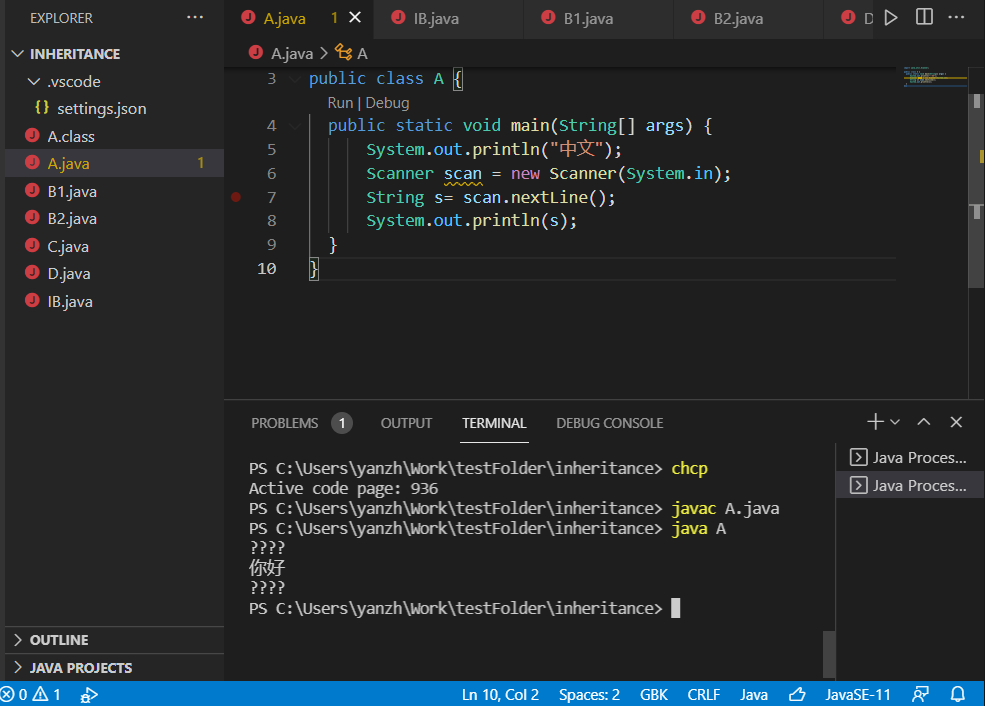Image resolution: width=985 pixels, height=706 pixels.
Task: Switch to the B1.java editor tab
Action: [x=599, y=19]
